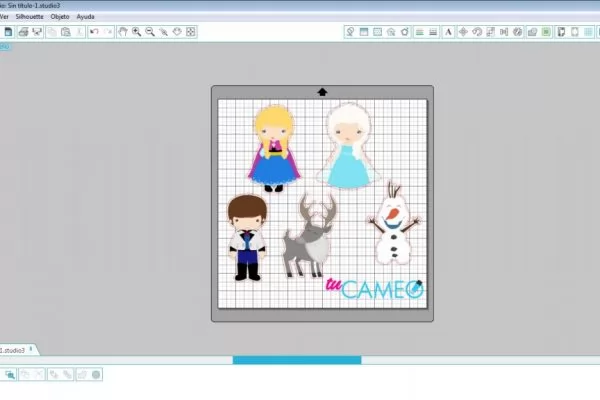Open the Modify panel icon
The width and height of the screenshot is (600, 400).
click(518, 32)
